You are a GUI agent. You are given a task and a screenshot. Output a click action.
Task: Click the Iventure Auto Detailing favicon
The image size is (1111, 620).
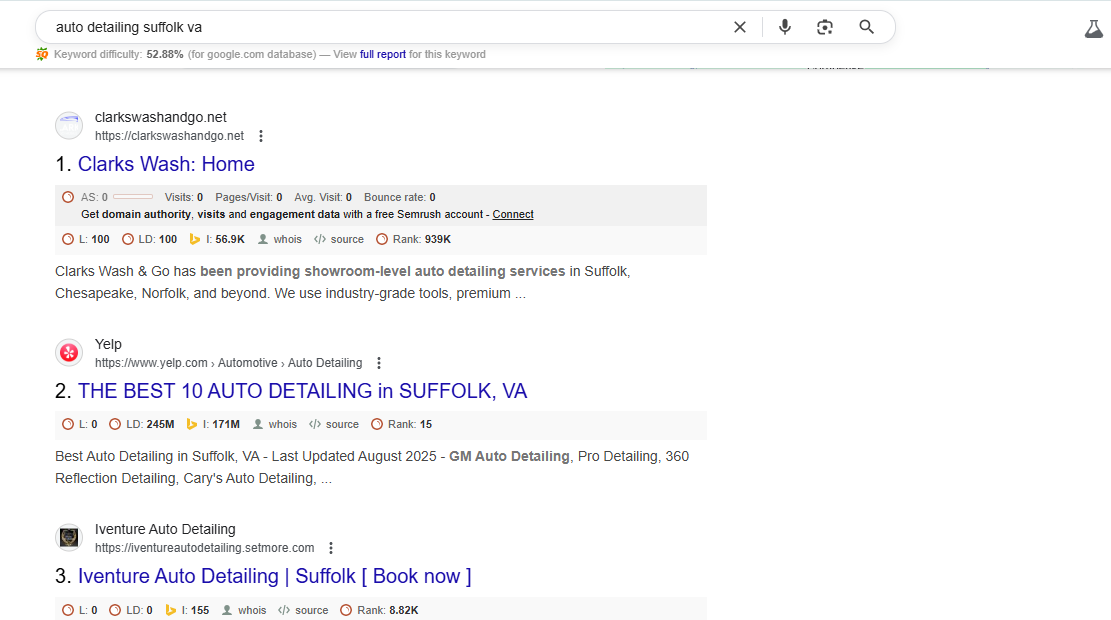(x=69, y=538)
